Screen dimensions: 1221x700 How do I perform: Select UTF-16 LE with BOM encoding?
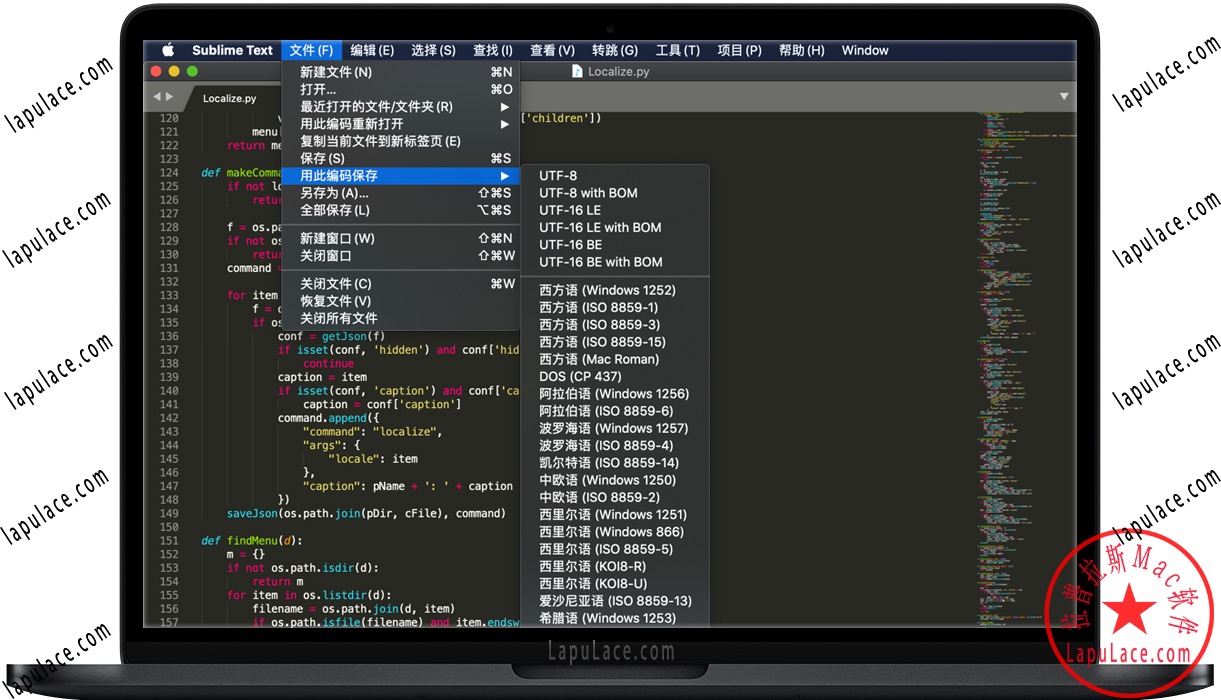[x=599, y=227]
